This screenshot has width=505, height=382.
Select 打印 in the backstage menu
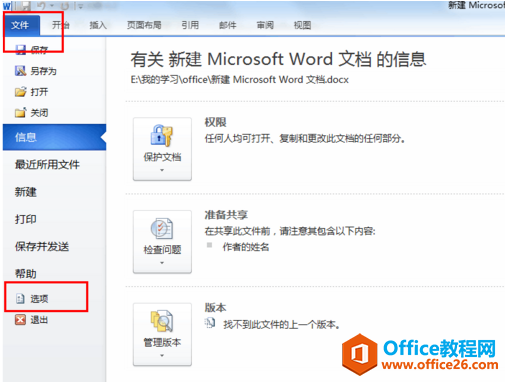26,219
